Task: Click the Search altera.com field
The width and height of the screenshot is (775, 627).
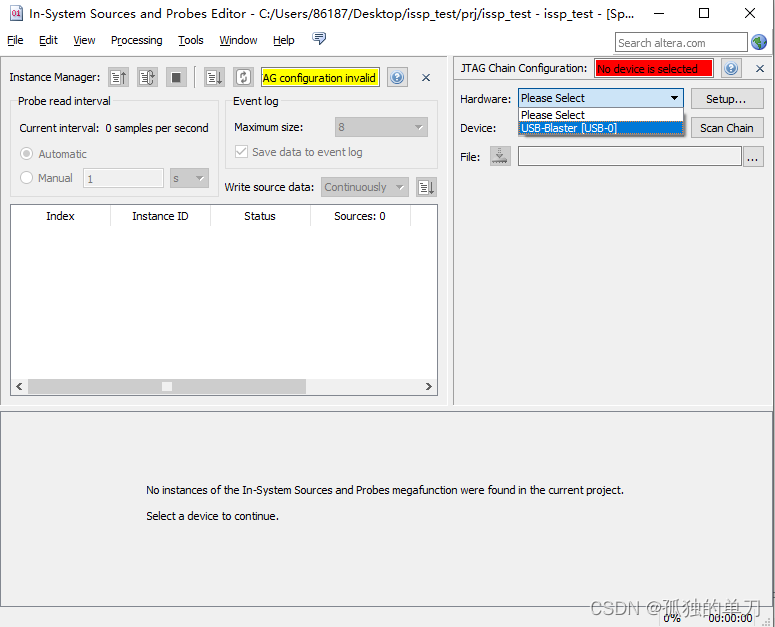Action: click(681, 42)
